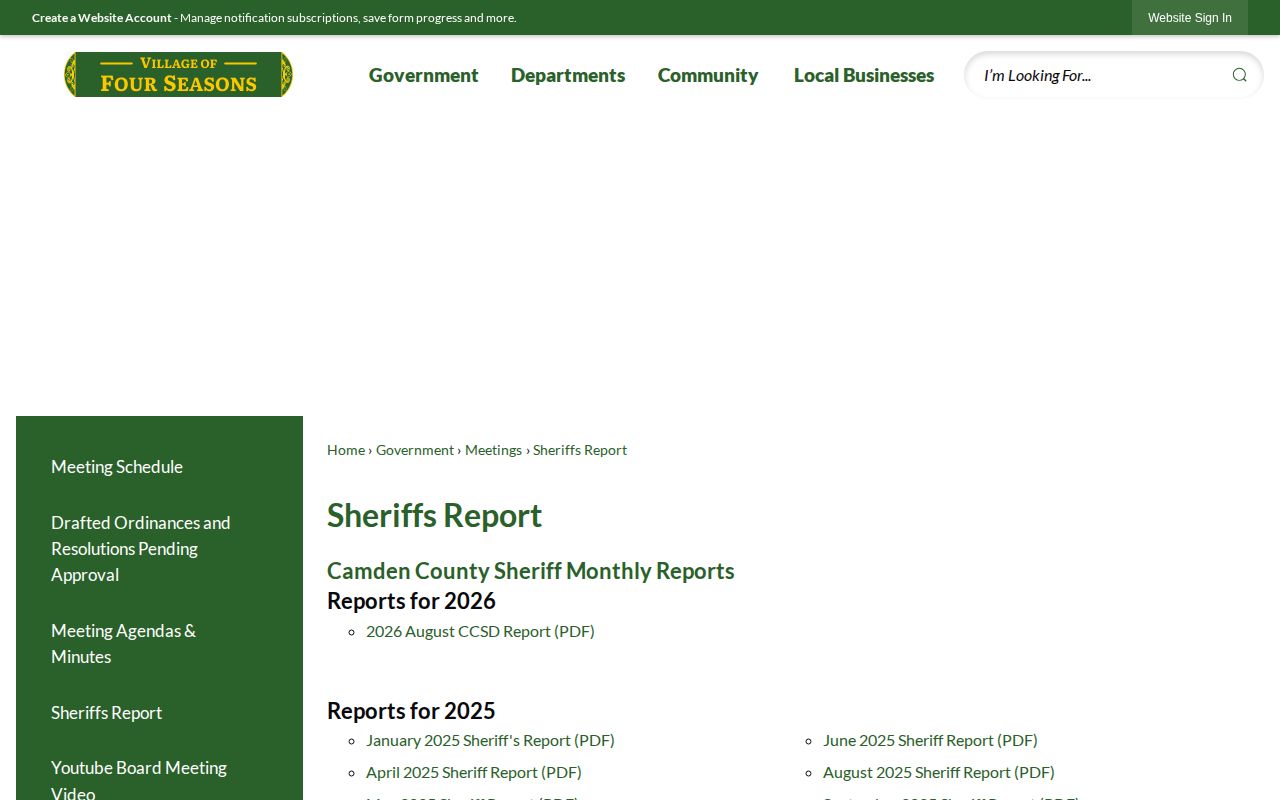Open the Government menu
1280x800 pixels.
(424, 75)
